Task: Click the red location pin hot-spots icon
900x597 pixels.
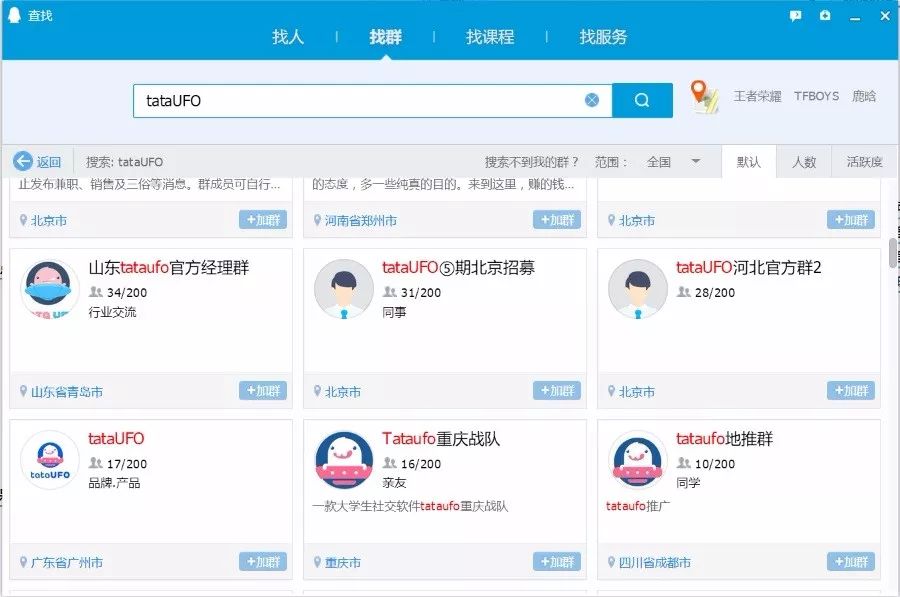Action: click(x=700, y=97)
